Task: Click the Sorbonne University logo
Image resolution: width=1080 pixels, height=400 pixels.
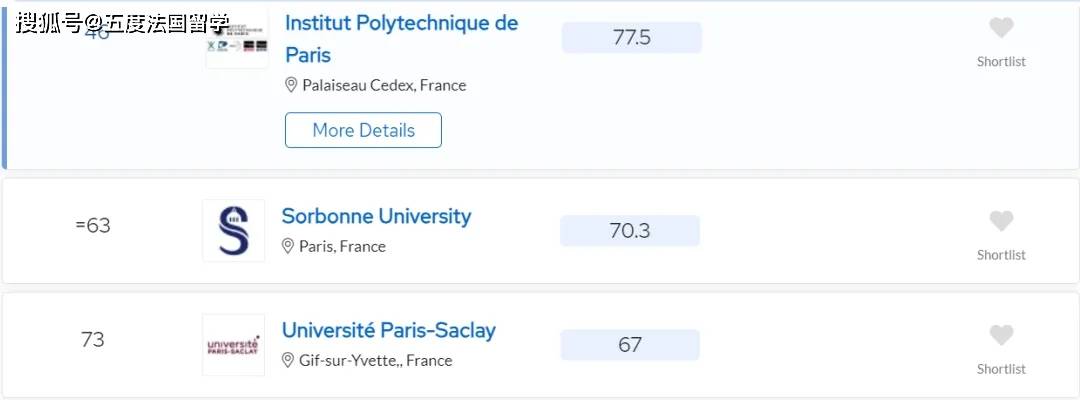Action: coord(233,231)
